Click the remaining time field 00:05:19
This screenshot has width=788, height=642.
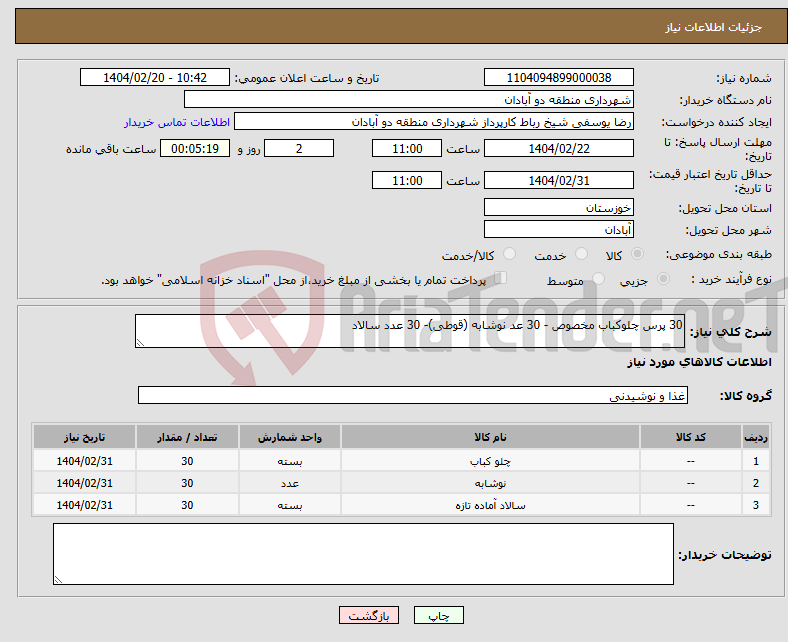pyautogui.click(x=195, y=148)
